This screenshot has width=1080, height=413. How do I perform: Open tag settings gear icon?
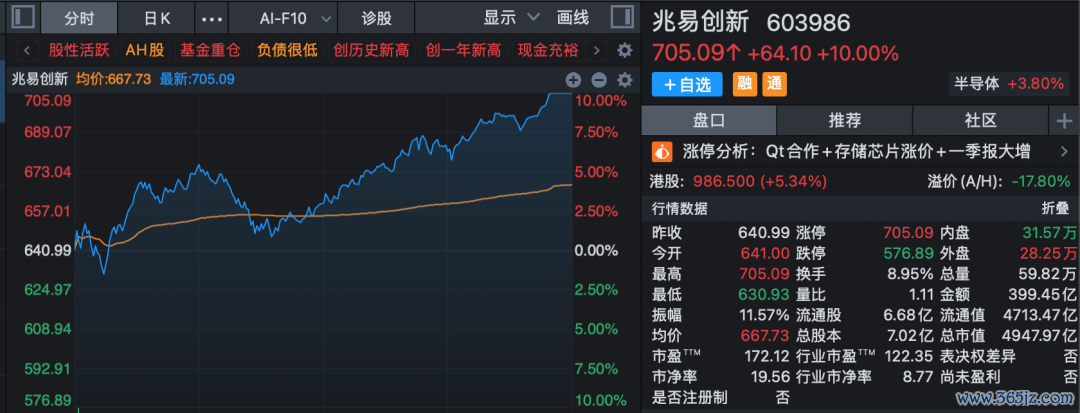click(624, 50)
